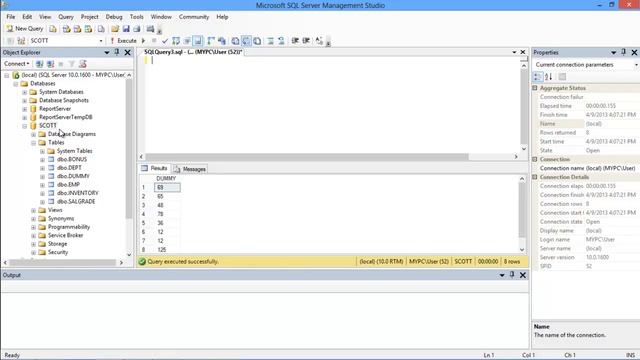The width and height of the screenshot is (640, 360).
Task: Open the File menu
Action: tap(11, 17)
